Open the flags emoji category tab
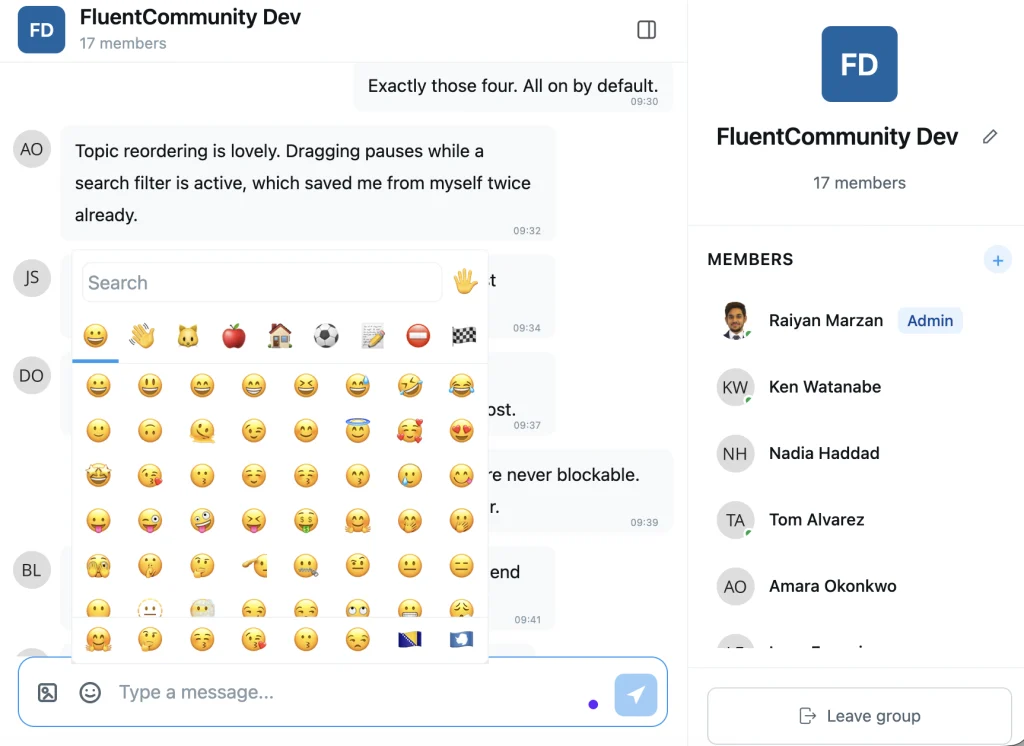Image resolution: width=1024 pixels, height=746 pixels. (x=464, y=336)
